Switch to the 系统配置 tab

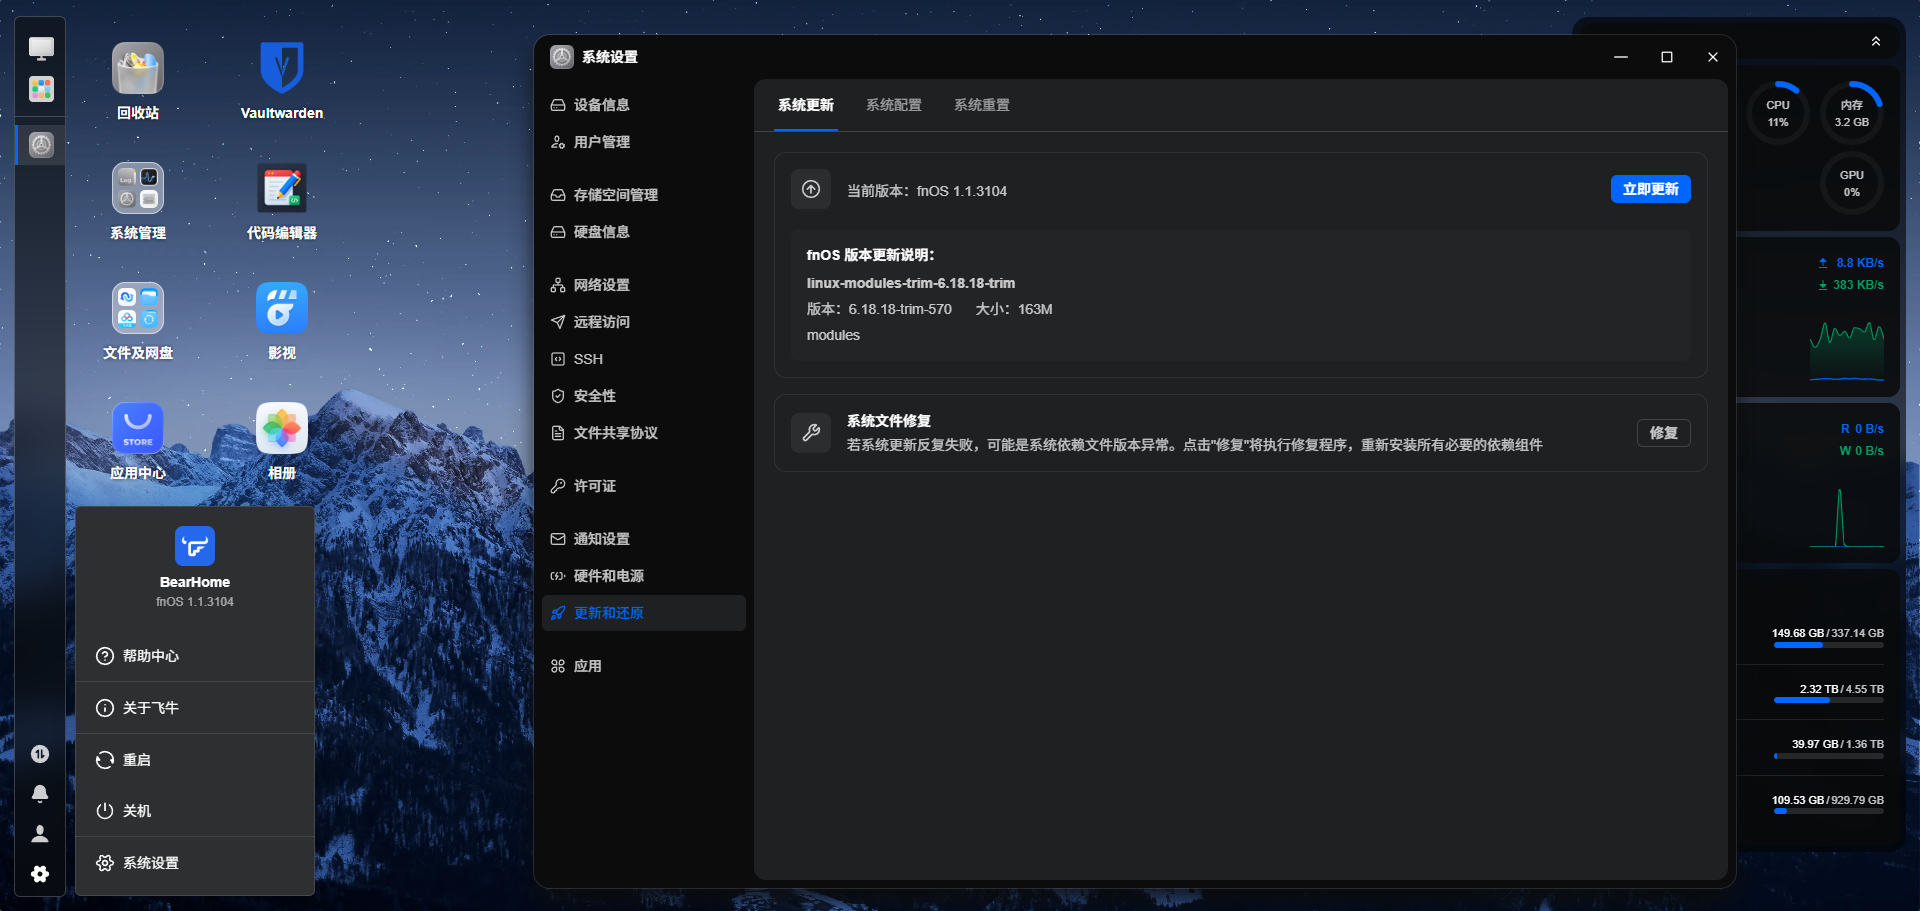[x=894, y=105]
